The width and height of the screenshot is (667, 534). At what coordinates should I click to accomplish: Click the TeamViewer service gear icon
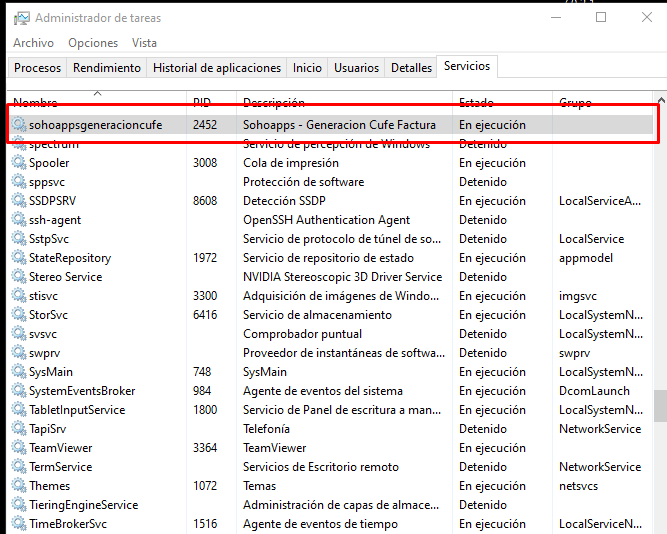18,448
